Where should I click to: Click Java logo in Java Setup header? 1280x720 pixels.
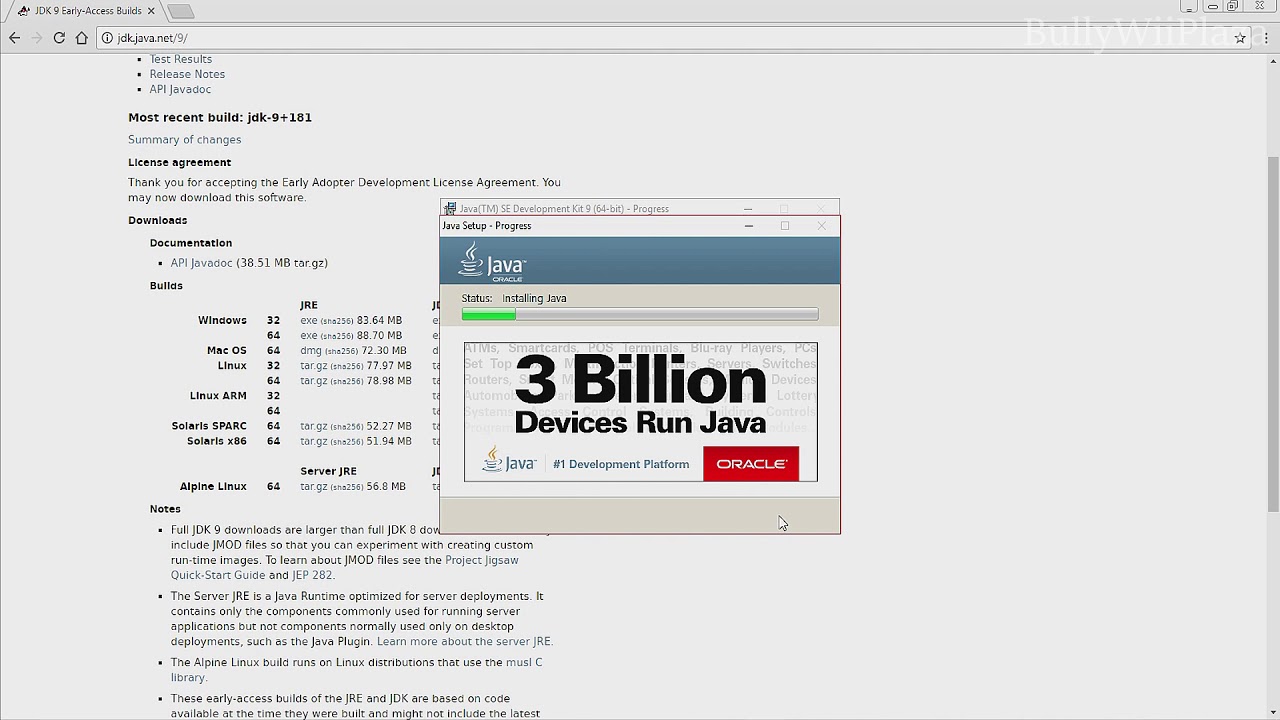point(491,262)
